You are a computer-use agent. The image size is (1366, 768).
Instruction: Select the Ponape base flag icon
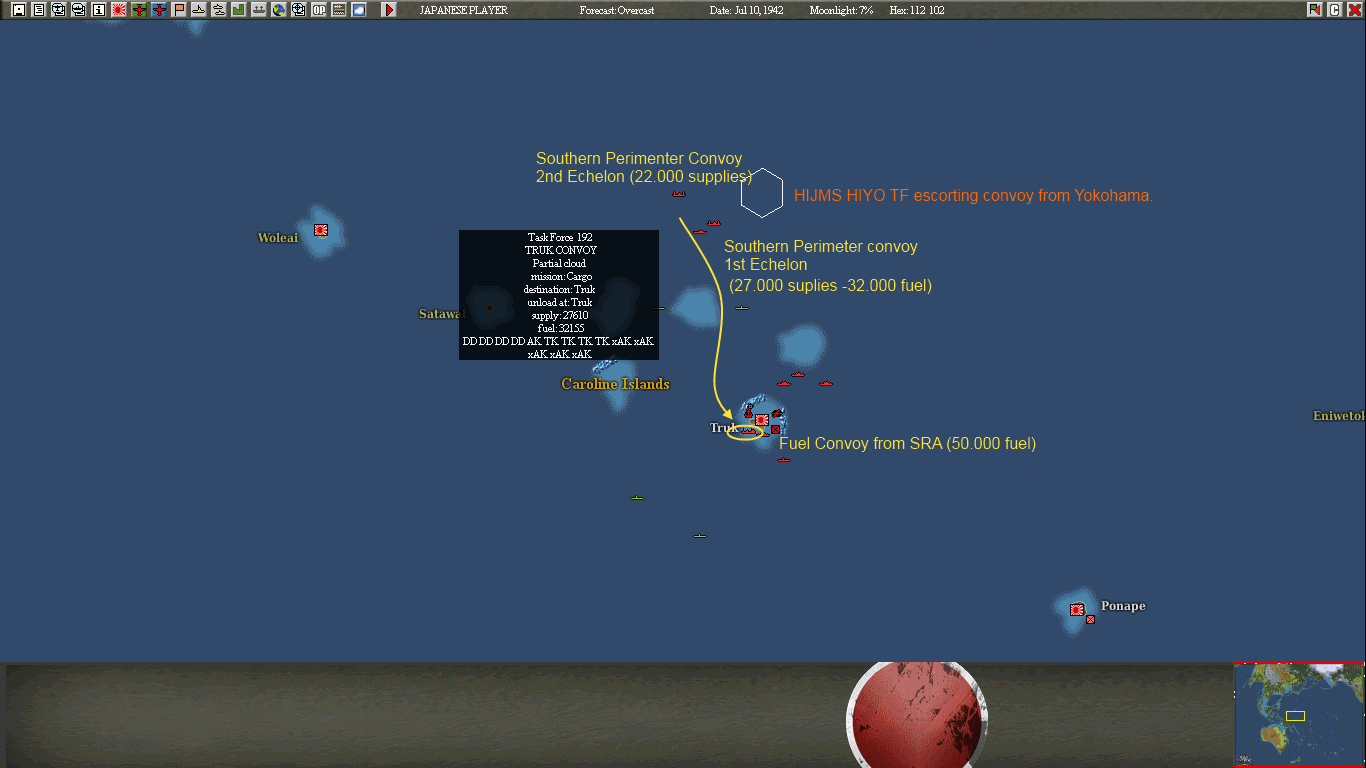click(x=1077, y=609)
